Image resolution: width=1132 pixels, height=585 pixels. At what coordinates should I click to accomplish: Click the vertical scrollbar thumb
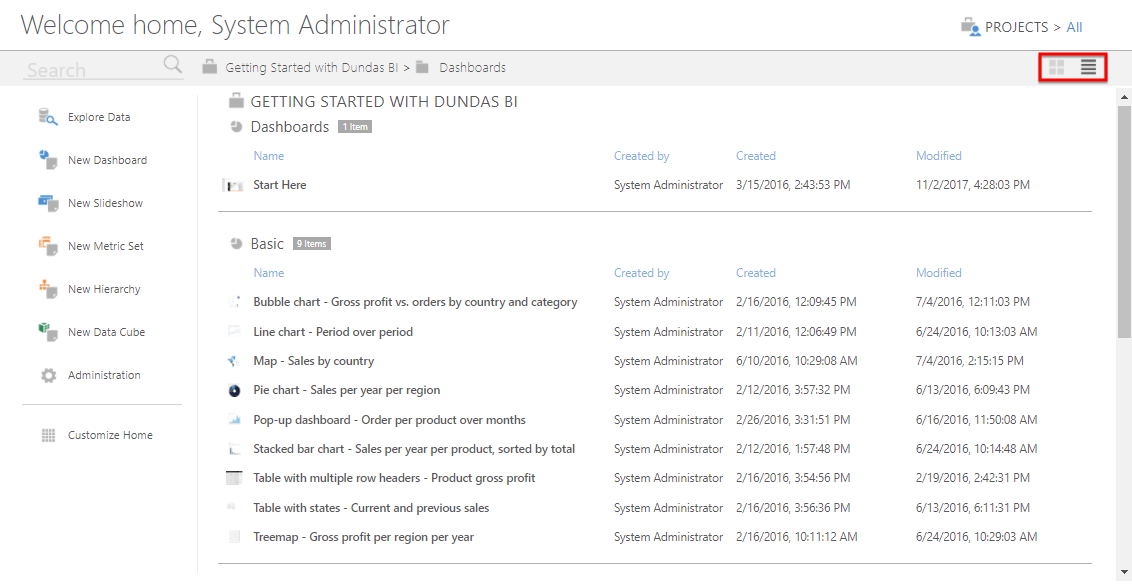point(1124,221)
